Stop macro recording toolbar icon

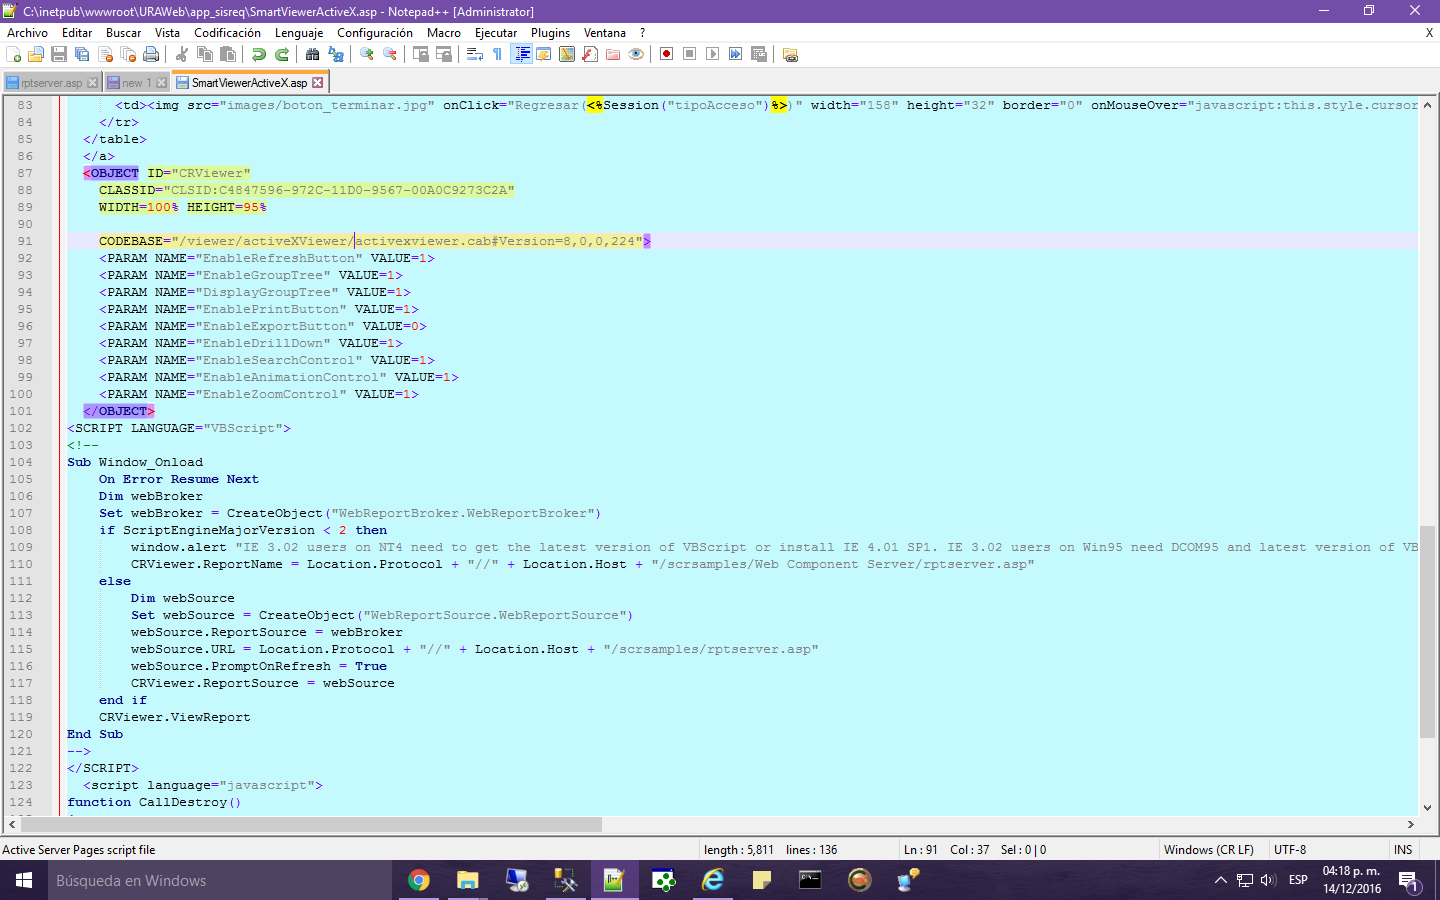(690, 54)
